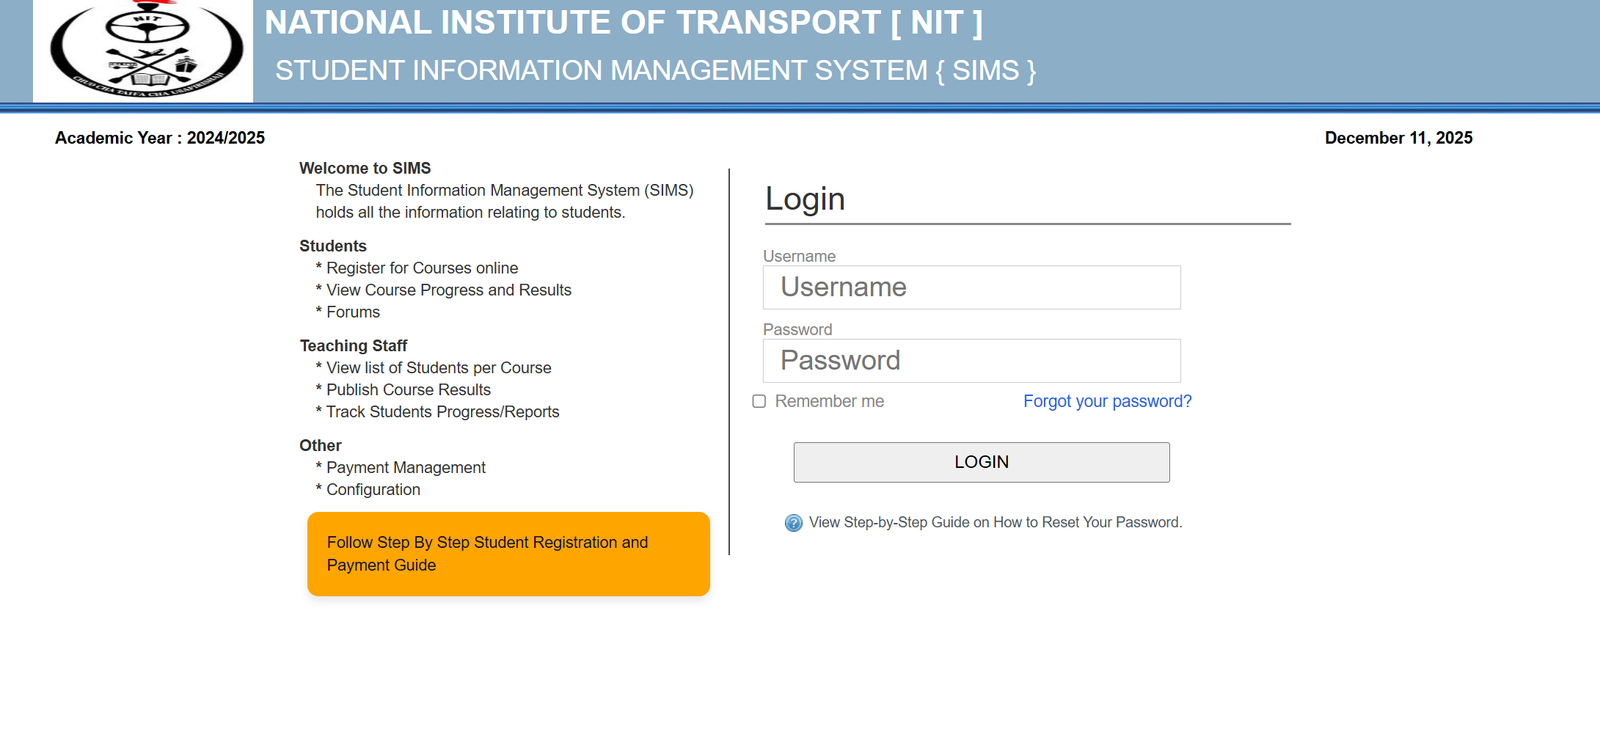1600x748 pixels.
Task: Click the National Institute of Transport header title
Action: (x=623, y=22)
